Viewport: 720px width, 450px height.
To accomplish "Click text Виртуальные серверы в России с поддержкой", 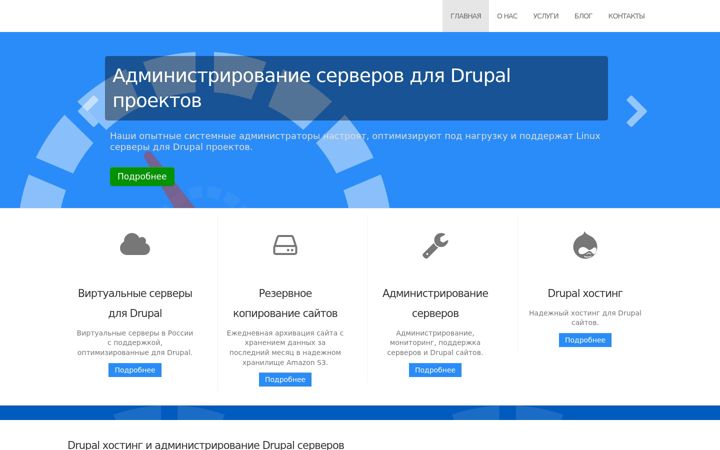I will tap(135, 343).
